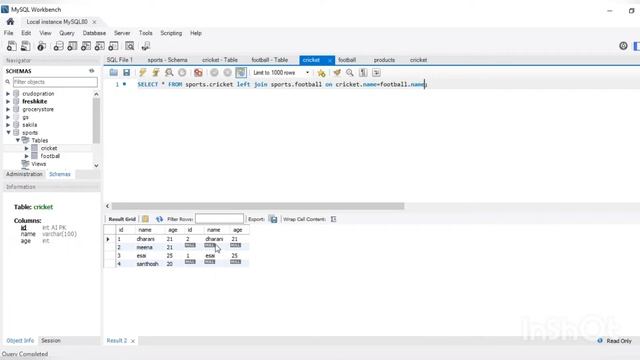The height and width of the screenshot is (360, 640).
Task: Create a new SQL tab icon
Action: (12, 46)
